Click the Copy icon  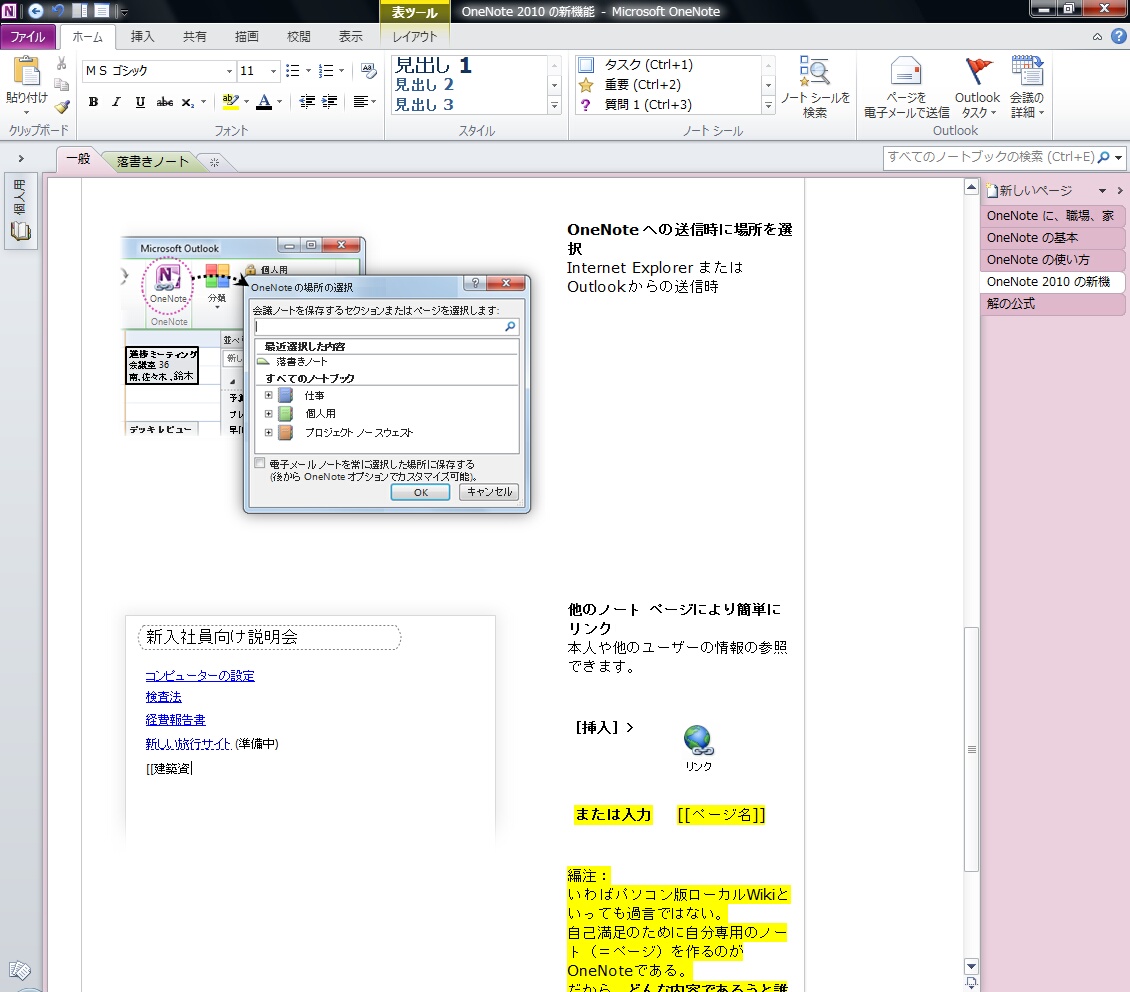point(62,84)
